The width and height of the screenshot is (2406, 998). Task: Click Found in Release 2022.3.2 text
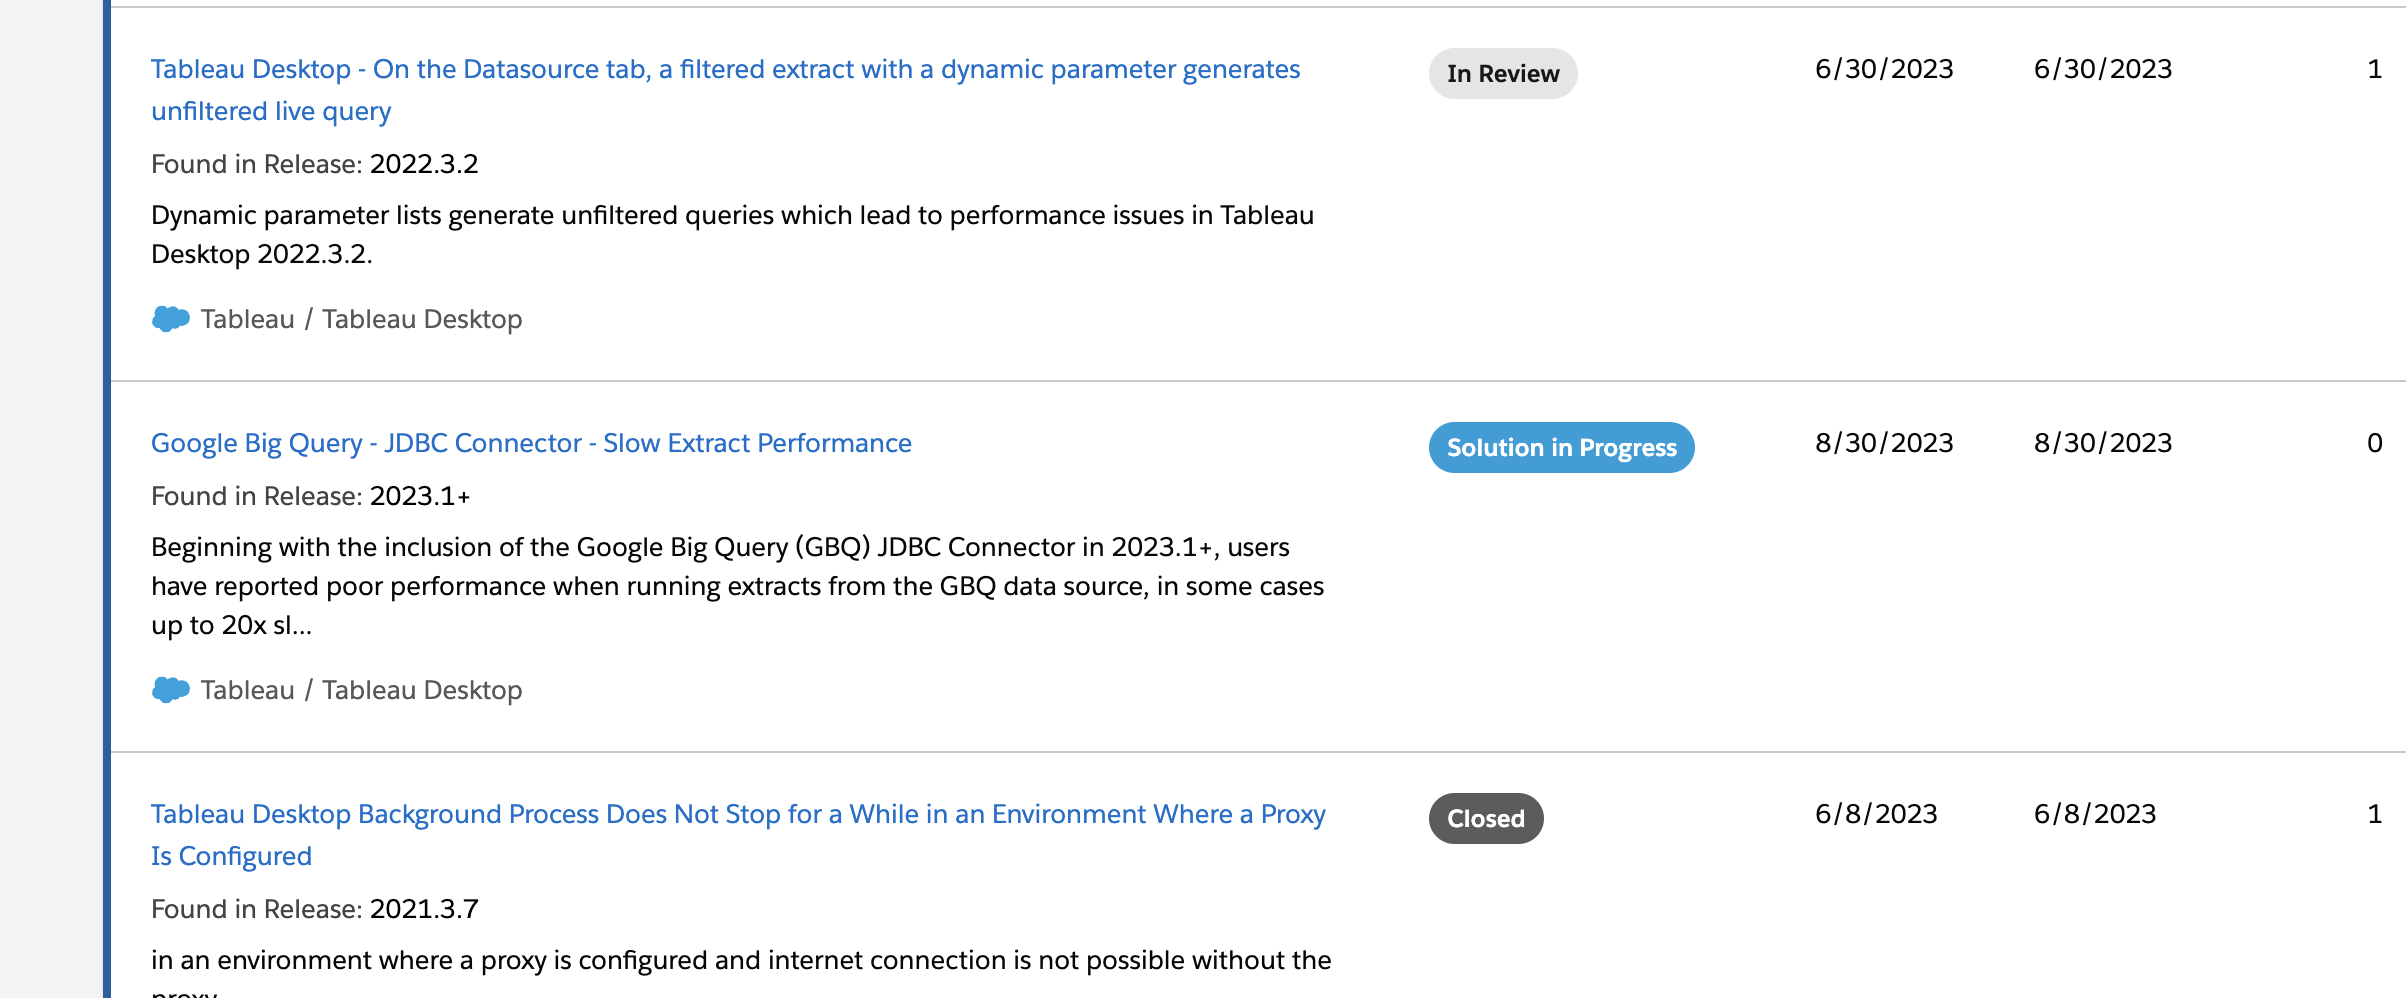[x=315, y=164]
